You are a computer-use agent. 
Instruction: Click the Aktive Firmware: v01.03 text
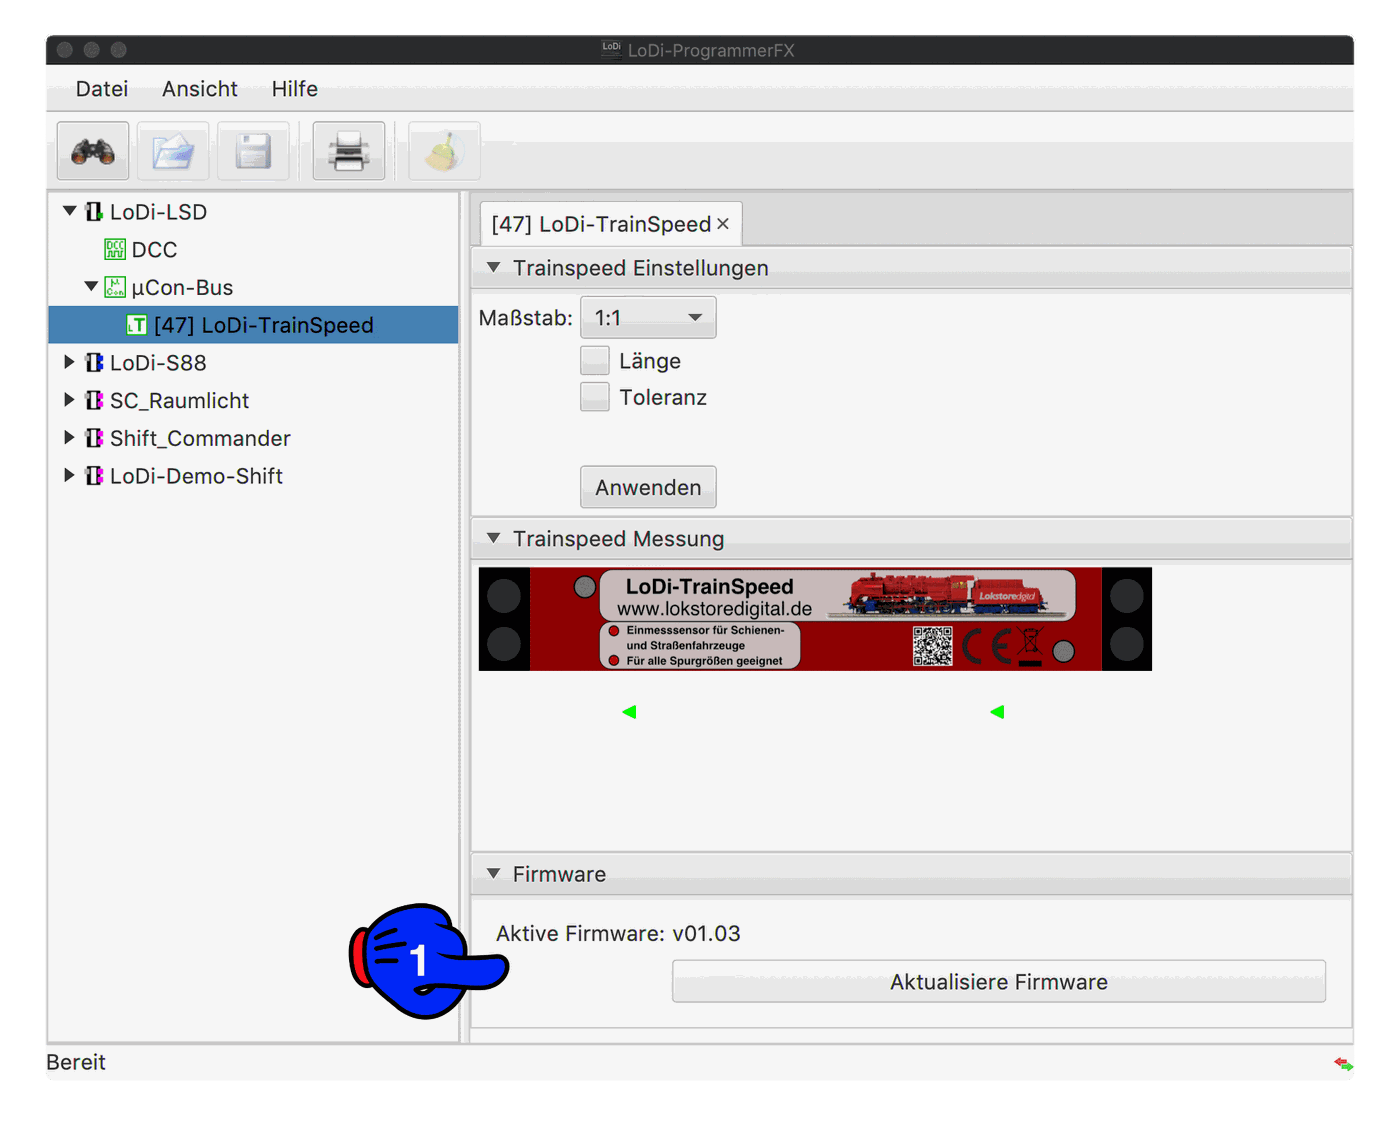click(618, 934)
